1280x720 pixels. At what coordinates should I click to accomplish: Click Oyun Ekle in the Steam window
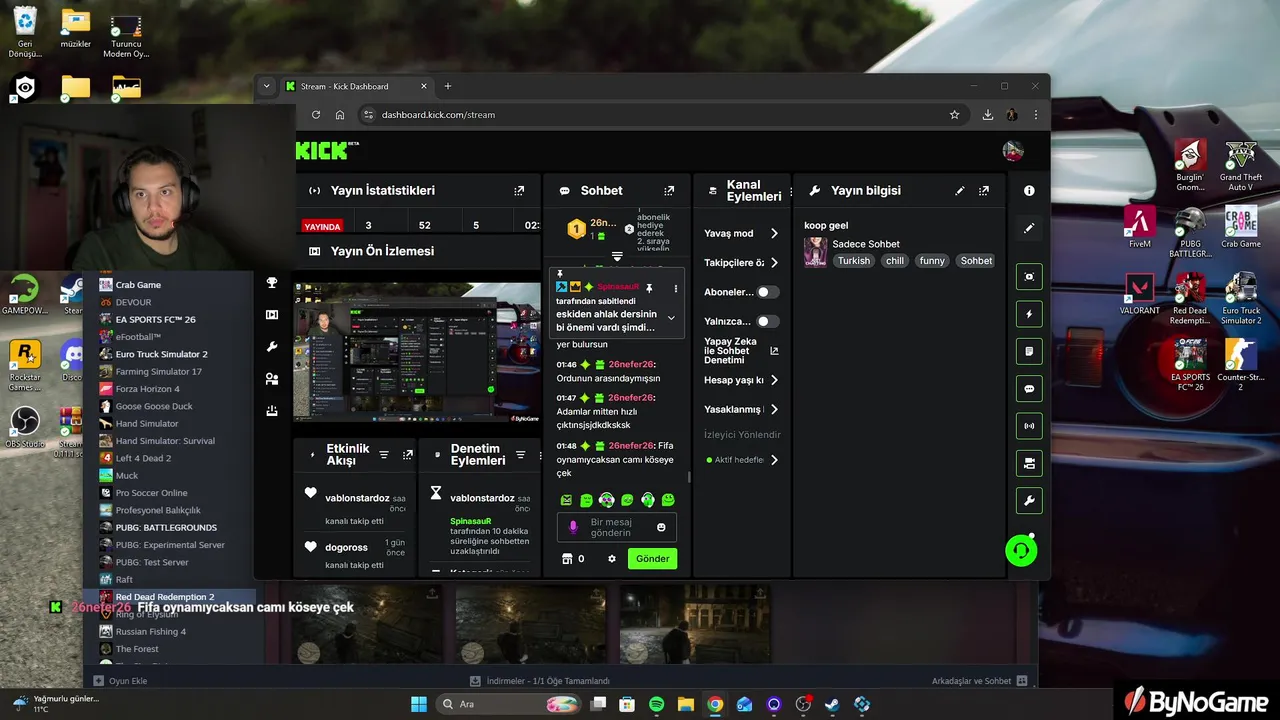click(121, 681)
